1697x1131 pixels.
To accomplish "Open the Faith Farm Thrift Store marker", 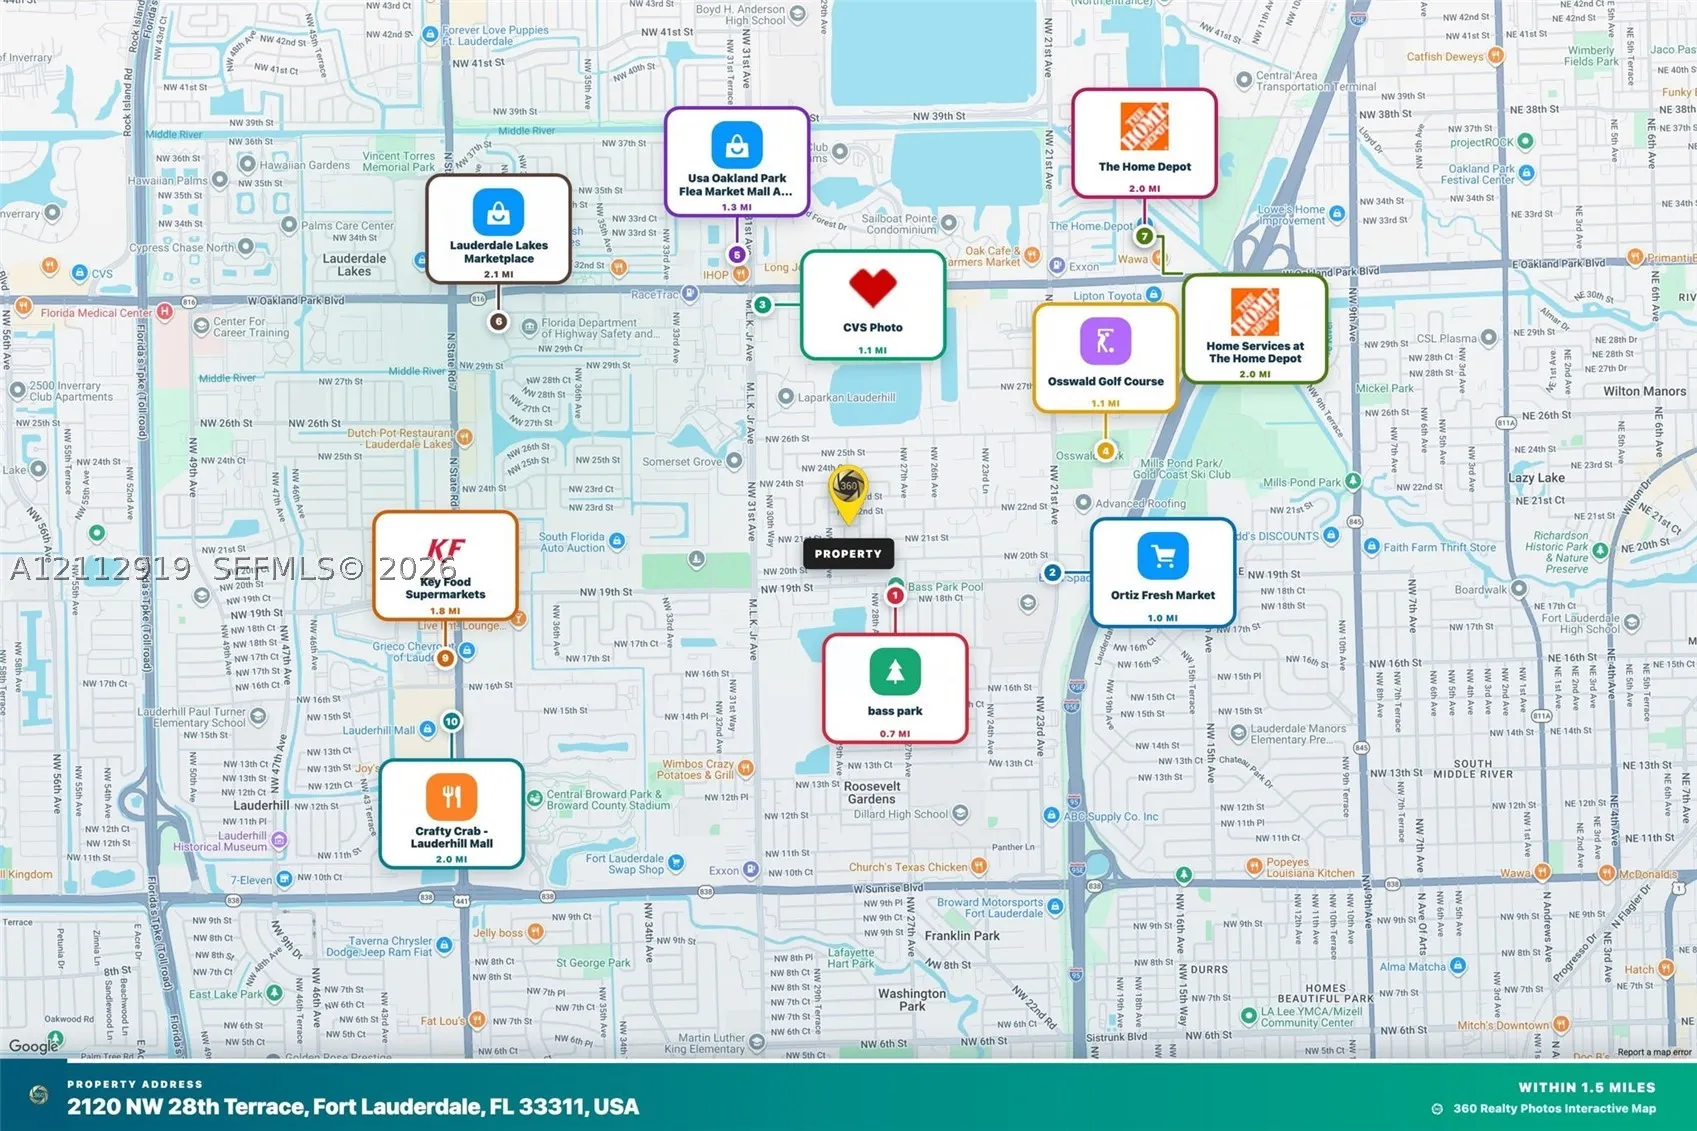I will 1372,546.
